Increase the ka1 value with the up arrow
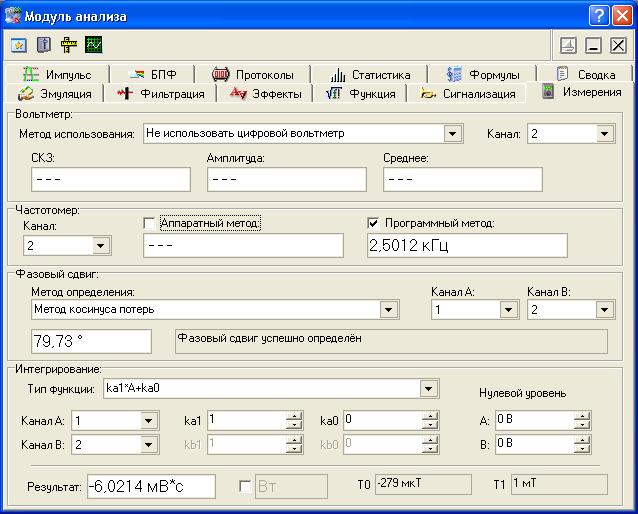This screenshot has height=514, width=638. pos(292,416)
